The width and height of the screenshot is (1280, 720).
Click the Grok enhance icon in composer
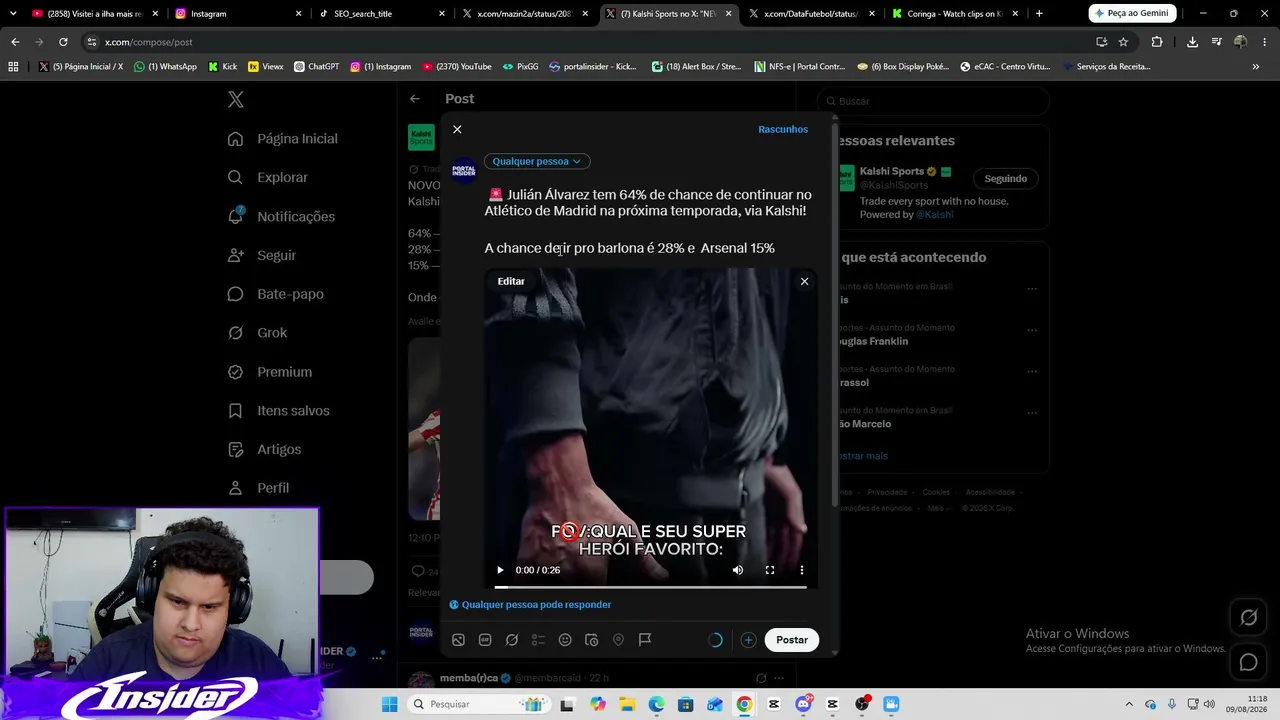point(512,640)
